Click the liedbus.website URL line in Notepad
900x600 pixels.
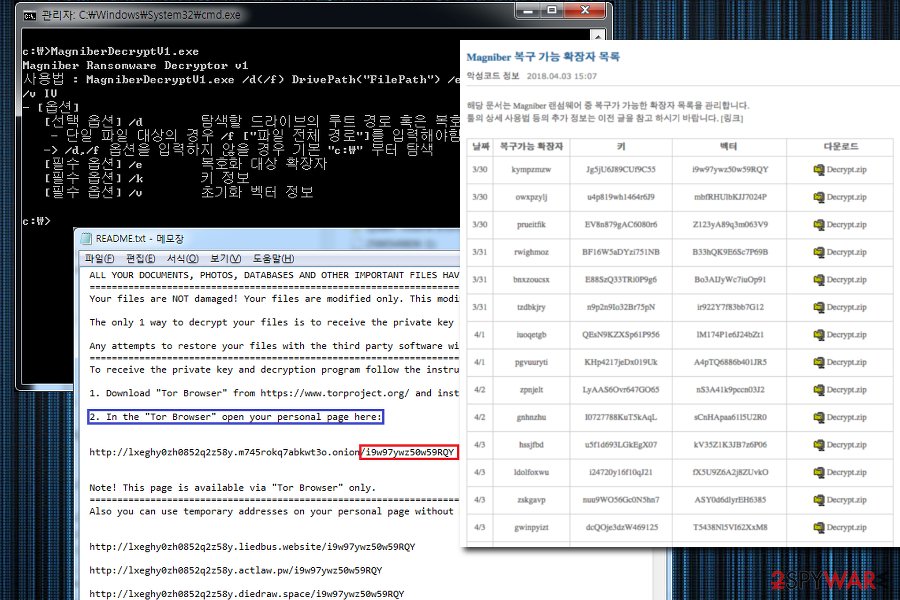(x=252, y=547)
